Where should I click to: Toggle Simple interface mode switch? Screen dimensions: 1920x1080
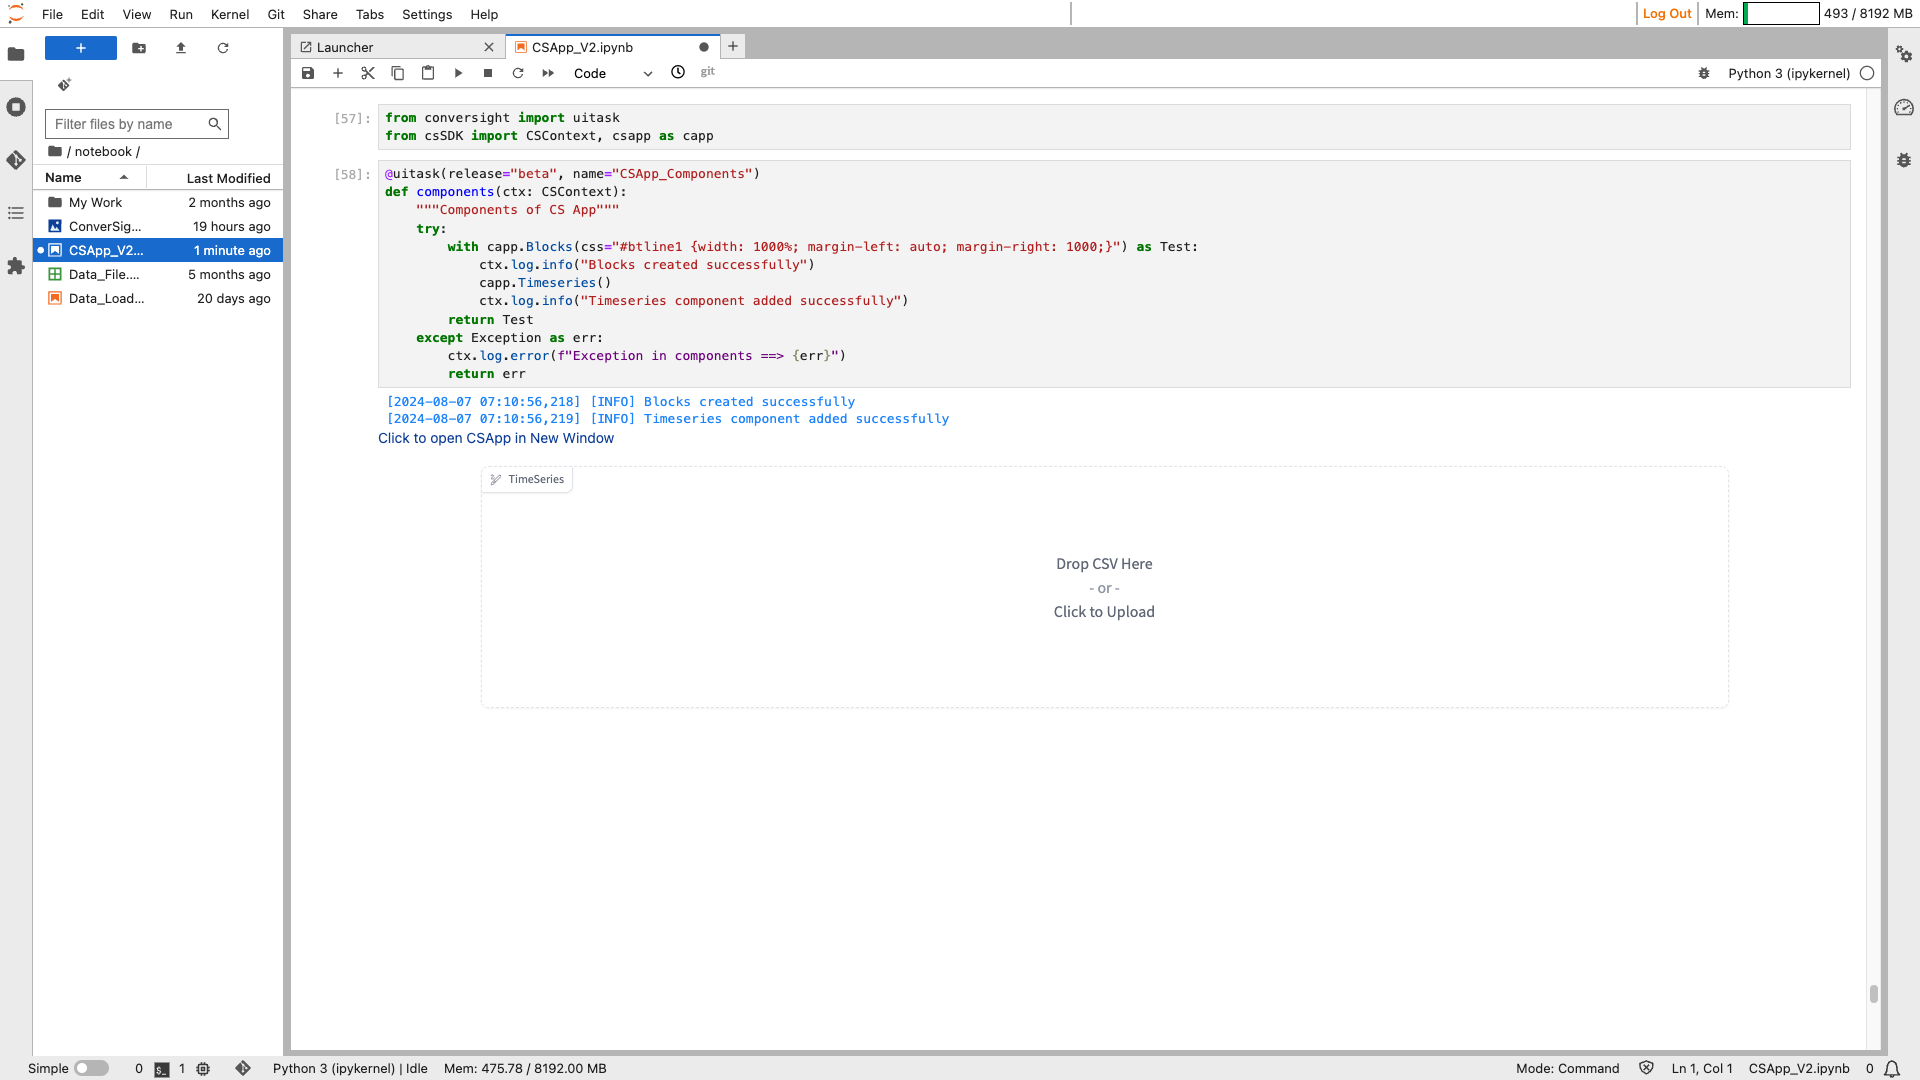pos(91,1068)
